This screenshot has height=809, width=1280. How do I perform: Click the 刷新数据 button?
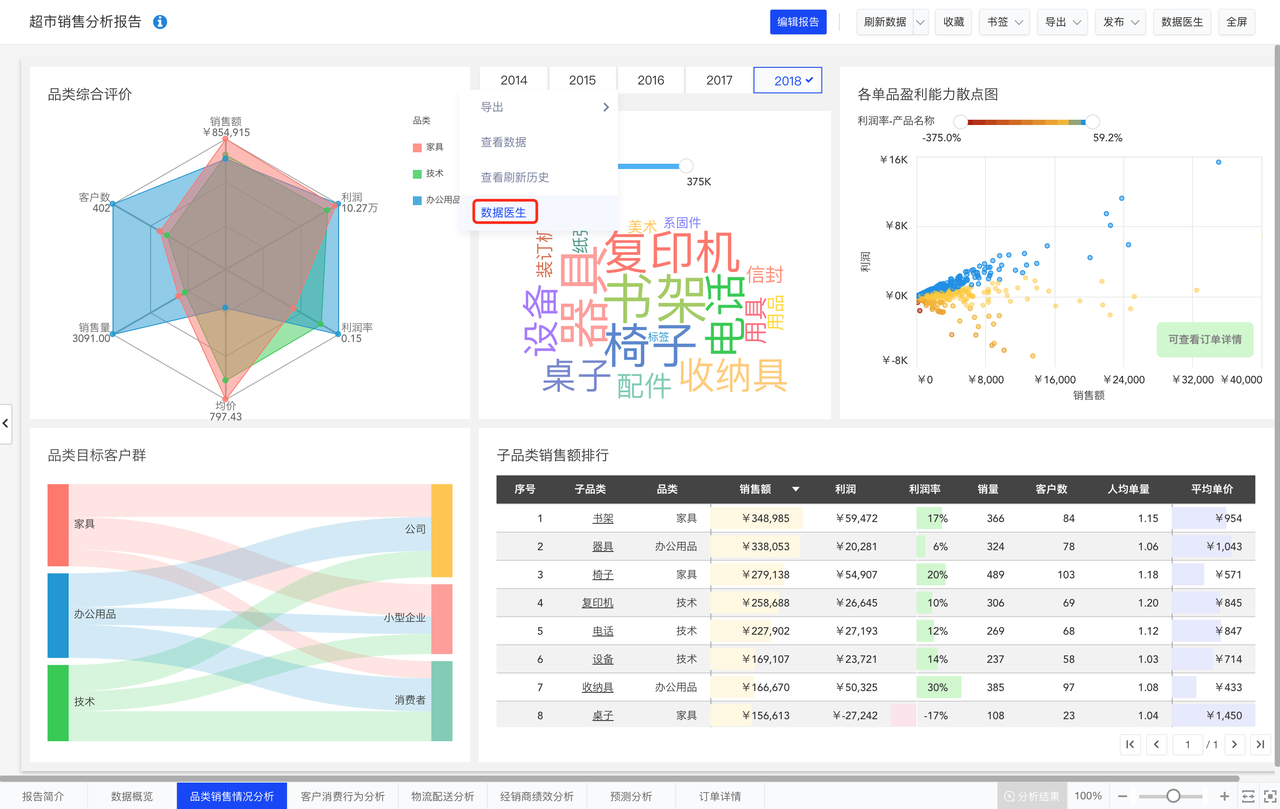884,22
